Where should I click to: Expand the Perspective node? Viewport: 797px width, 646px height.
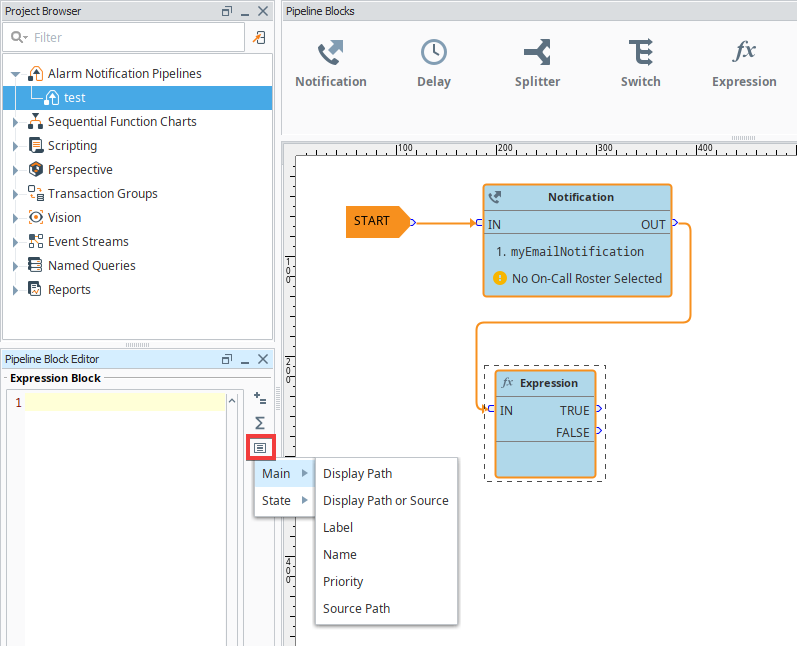click(15, 170)
